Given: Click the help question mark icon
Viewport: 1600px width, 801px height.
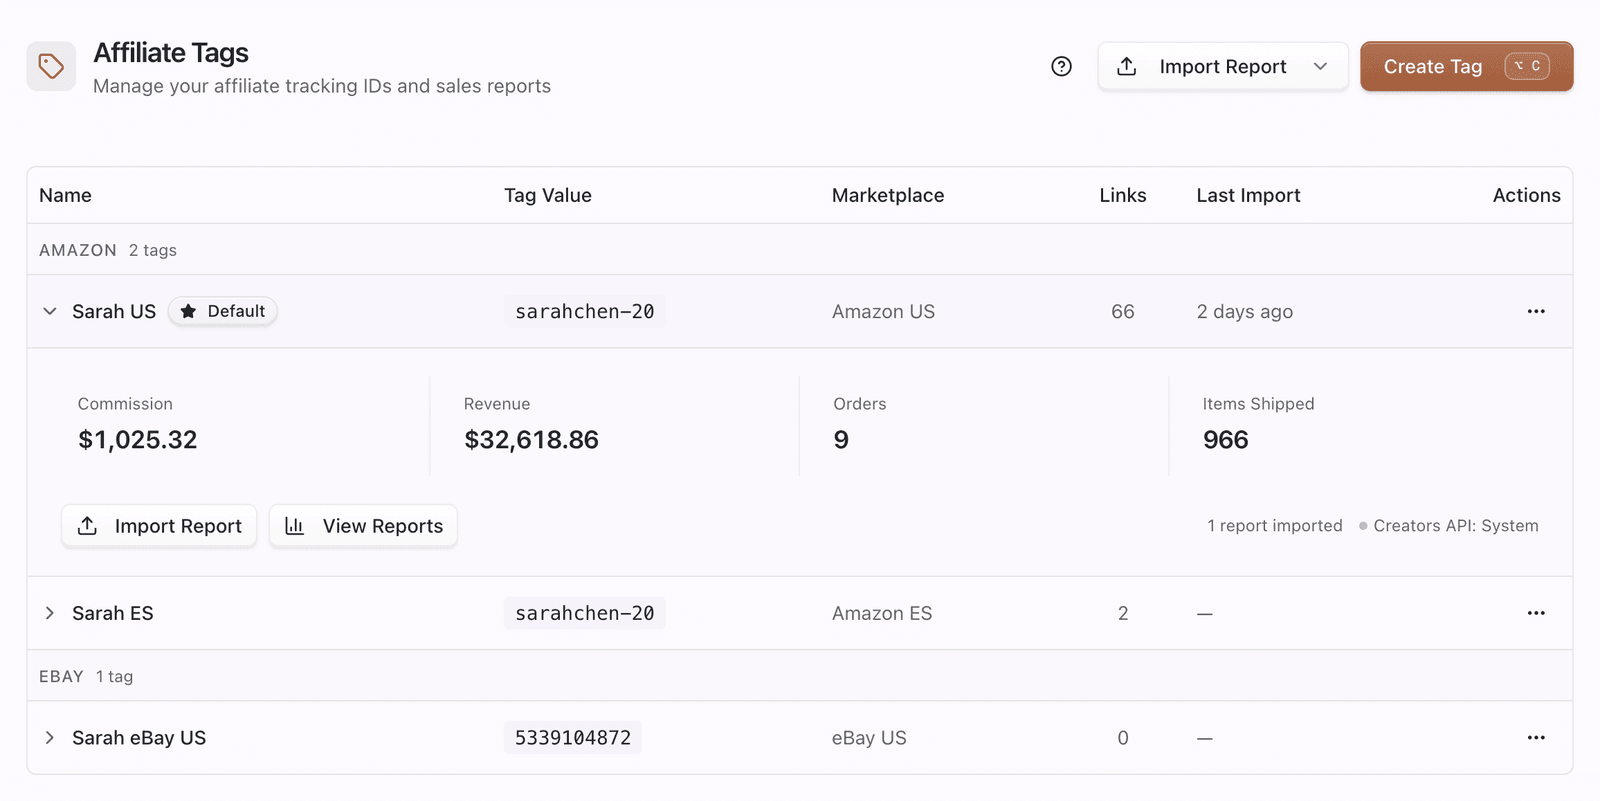Looking at the screenshot, I should 1061,66.
